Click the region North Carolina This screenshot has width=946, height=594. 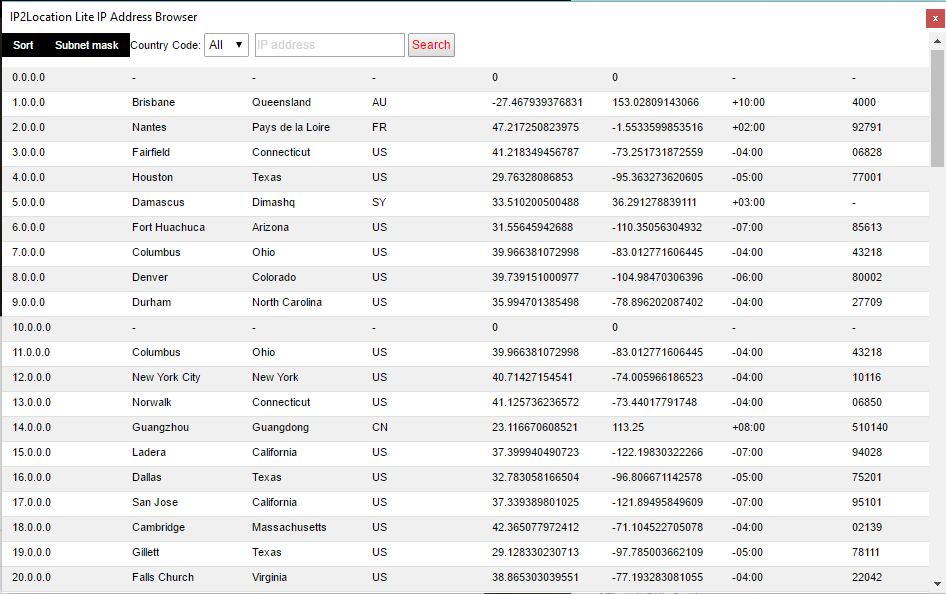(287, 303)
